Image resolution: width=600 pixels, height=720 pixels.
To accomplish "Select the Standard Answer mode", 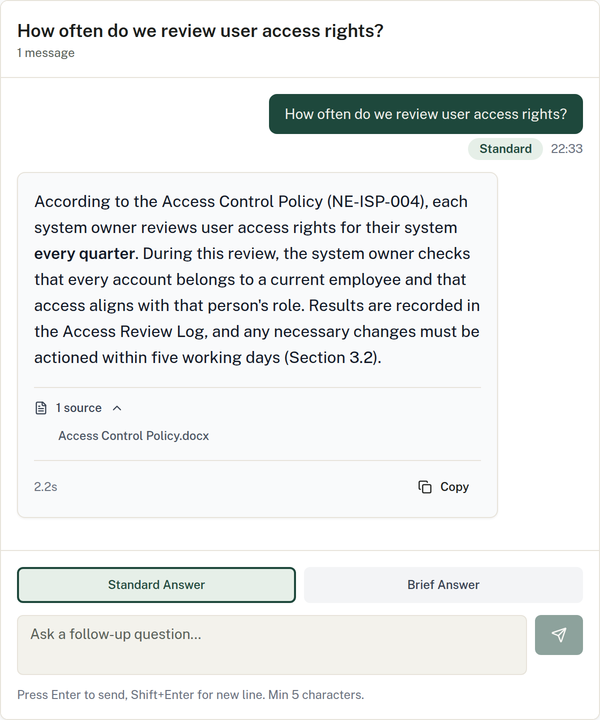I will 157,585.
